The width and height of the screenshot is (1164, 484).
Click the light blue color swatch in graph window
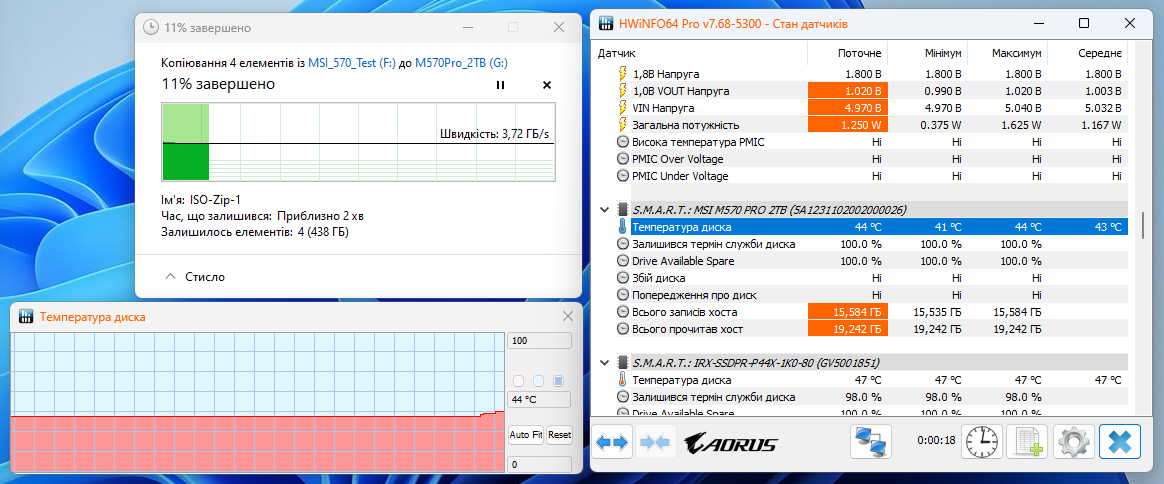pos(539,381)
